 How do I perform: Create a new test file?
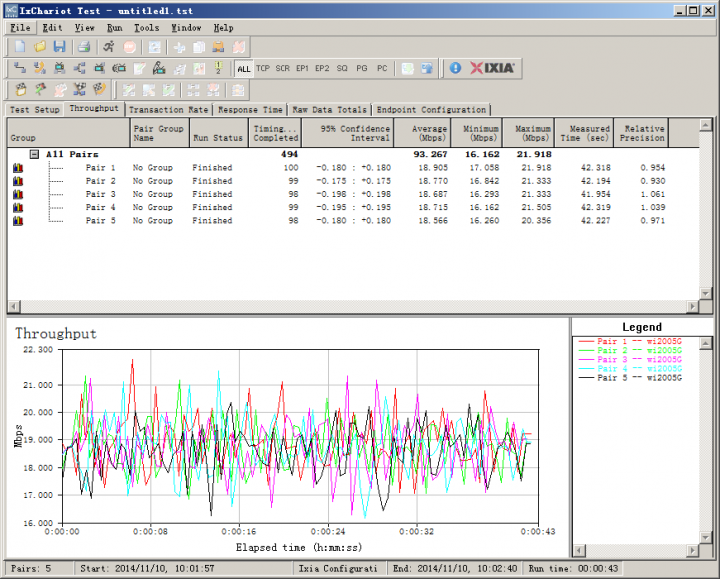pos(20,46)
